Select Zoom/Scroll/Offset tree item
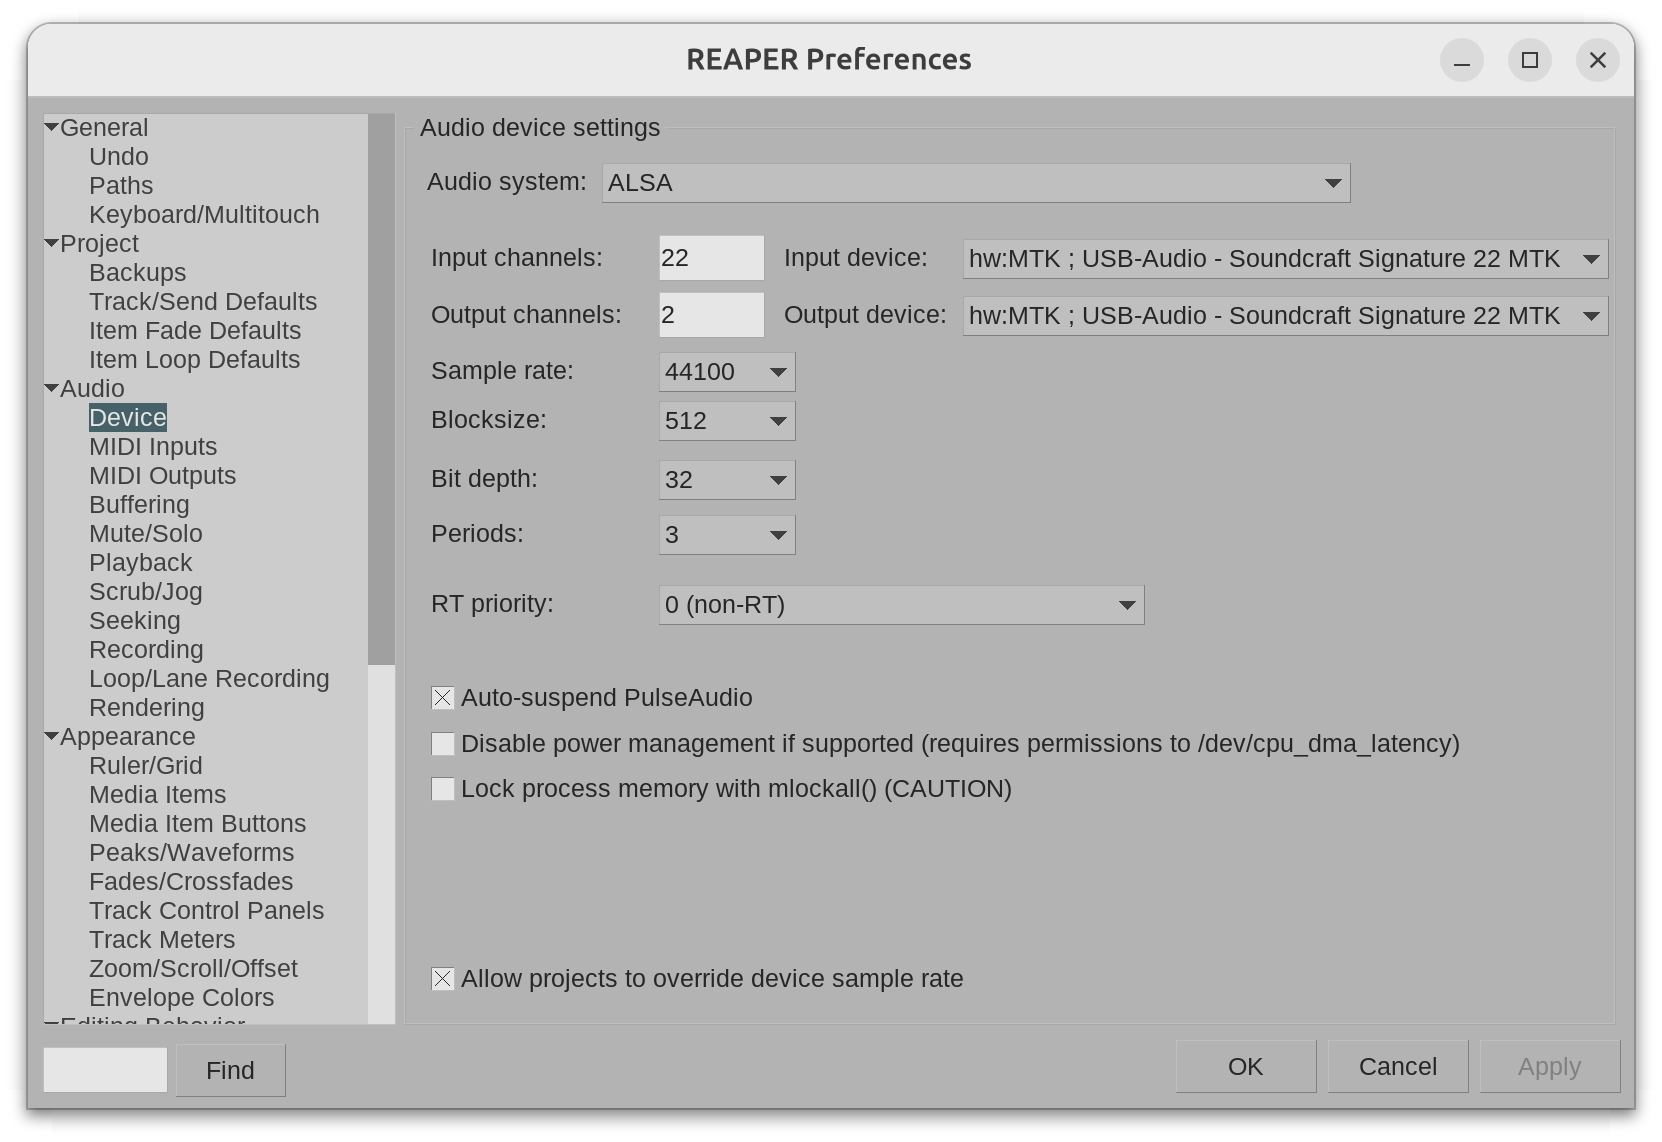This screenshot has height=1142, width=1662. tap(194, 969)
